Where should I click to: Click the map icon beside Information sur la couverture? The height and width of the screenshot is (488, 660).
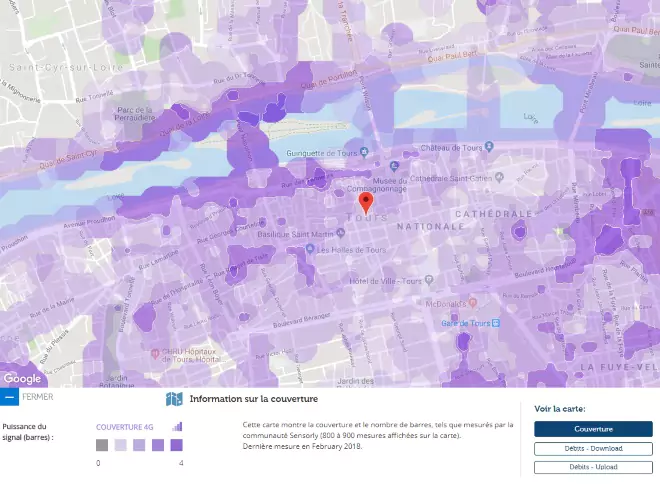[174, 399]
